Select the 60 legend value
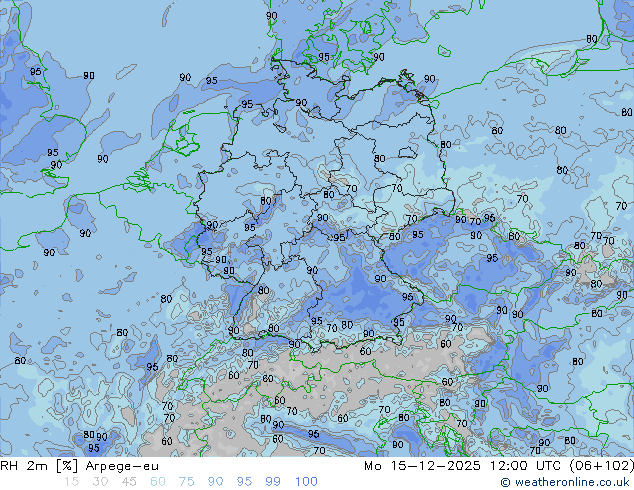 point(158,482)
